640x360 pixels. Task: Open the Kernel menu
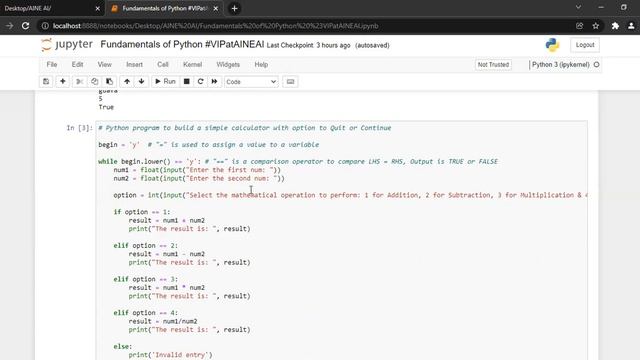(192, 64)
